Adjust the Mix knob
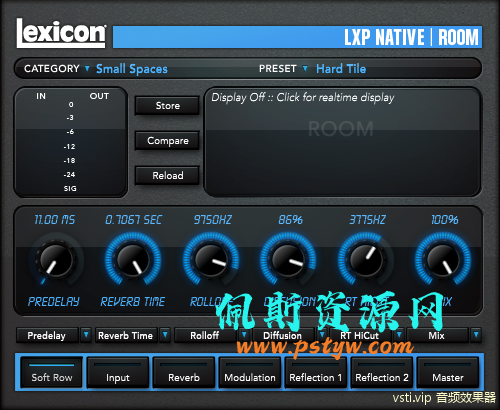Screen dimensions: 500x410 [x=443, y=260]
